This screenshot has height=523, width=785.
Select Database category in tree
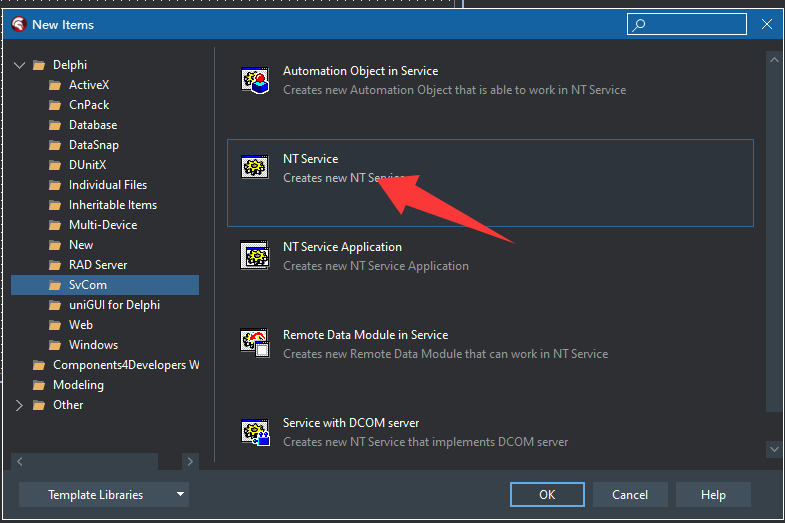click(93, 125)
